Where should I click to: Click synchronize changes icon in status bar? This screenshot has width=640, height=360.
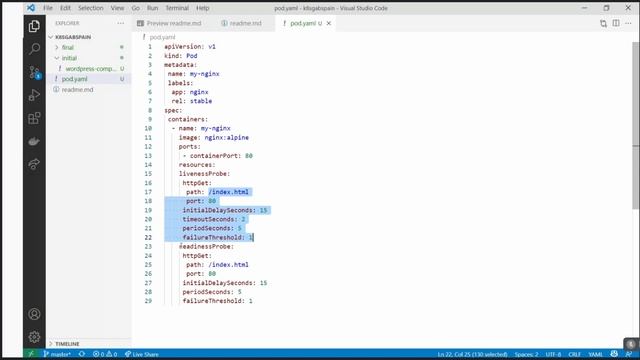[x=82, y=354]
